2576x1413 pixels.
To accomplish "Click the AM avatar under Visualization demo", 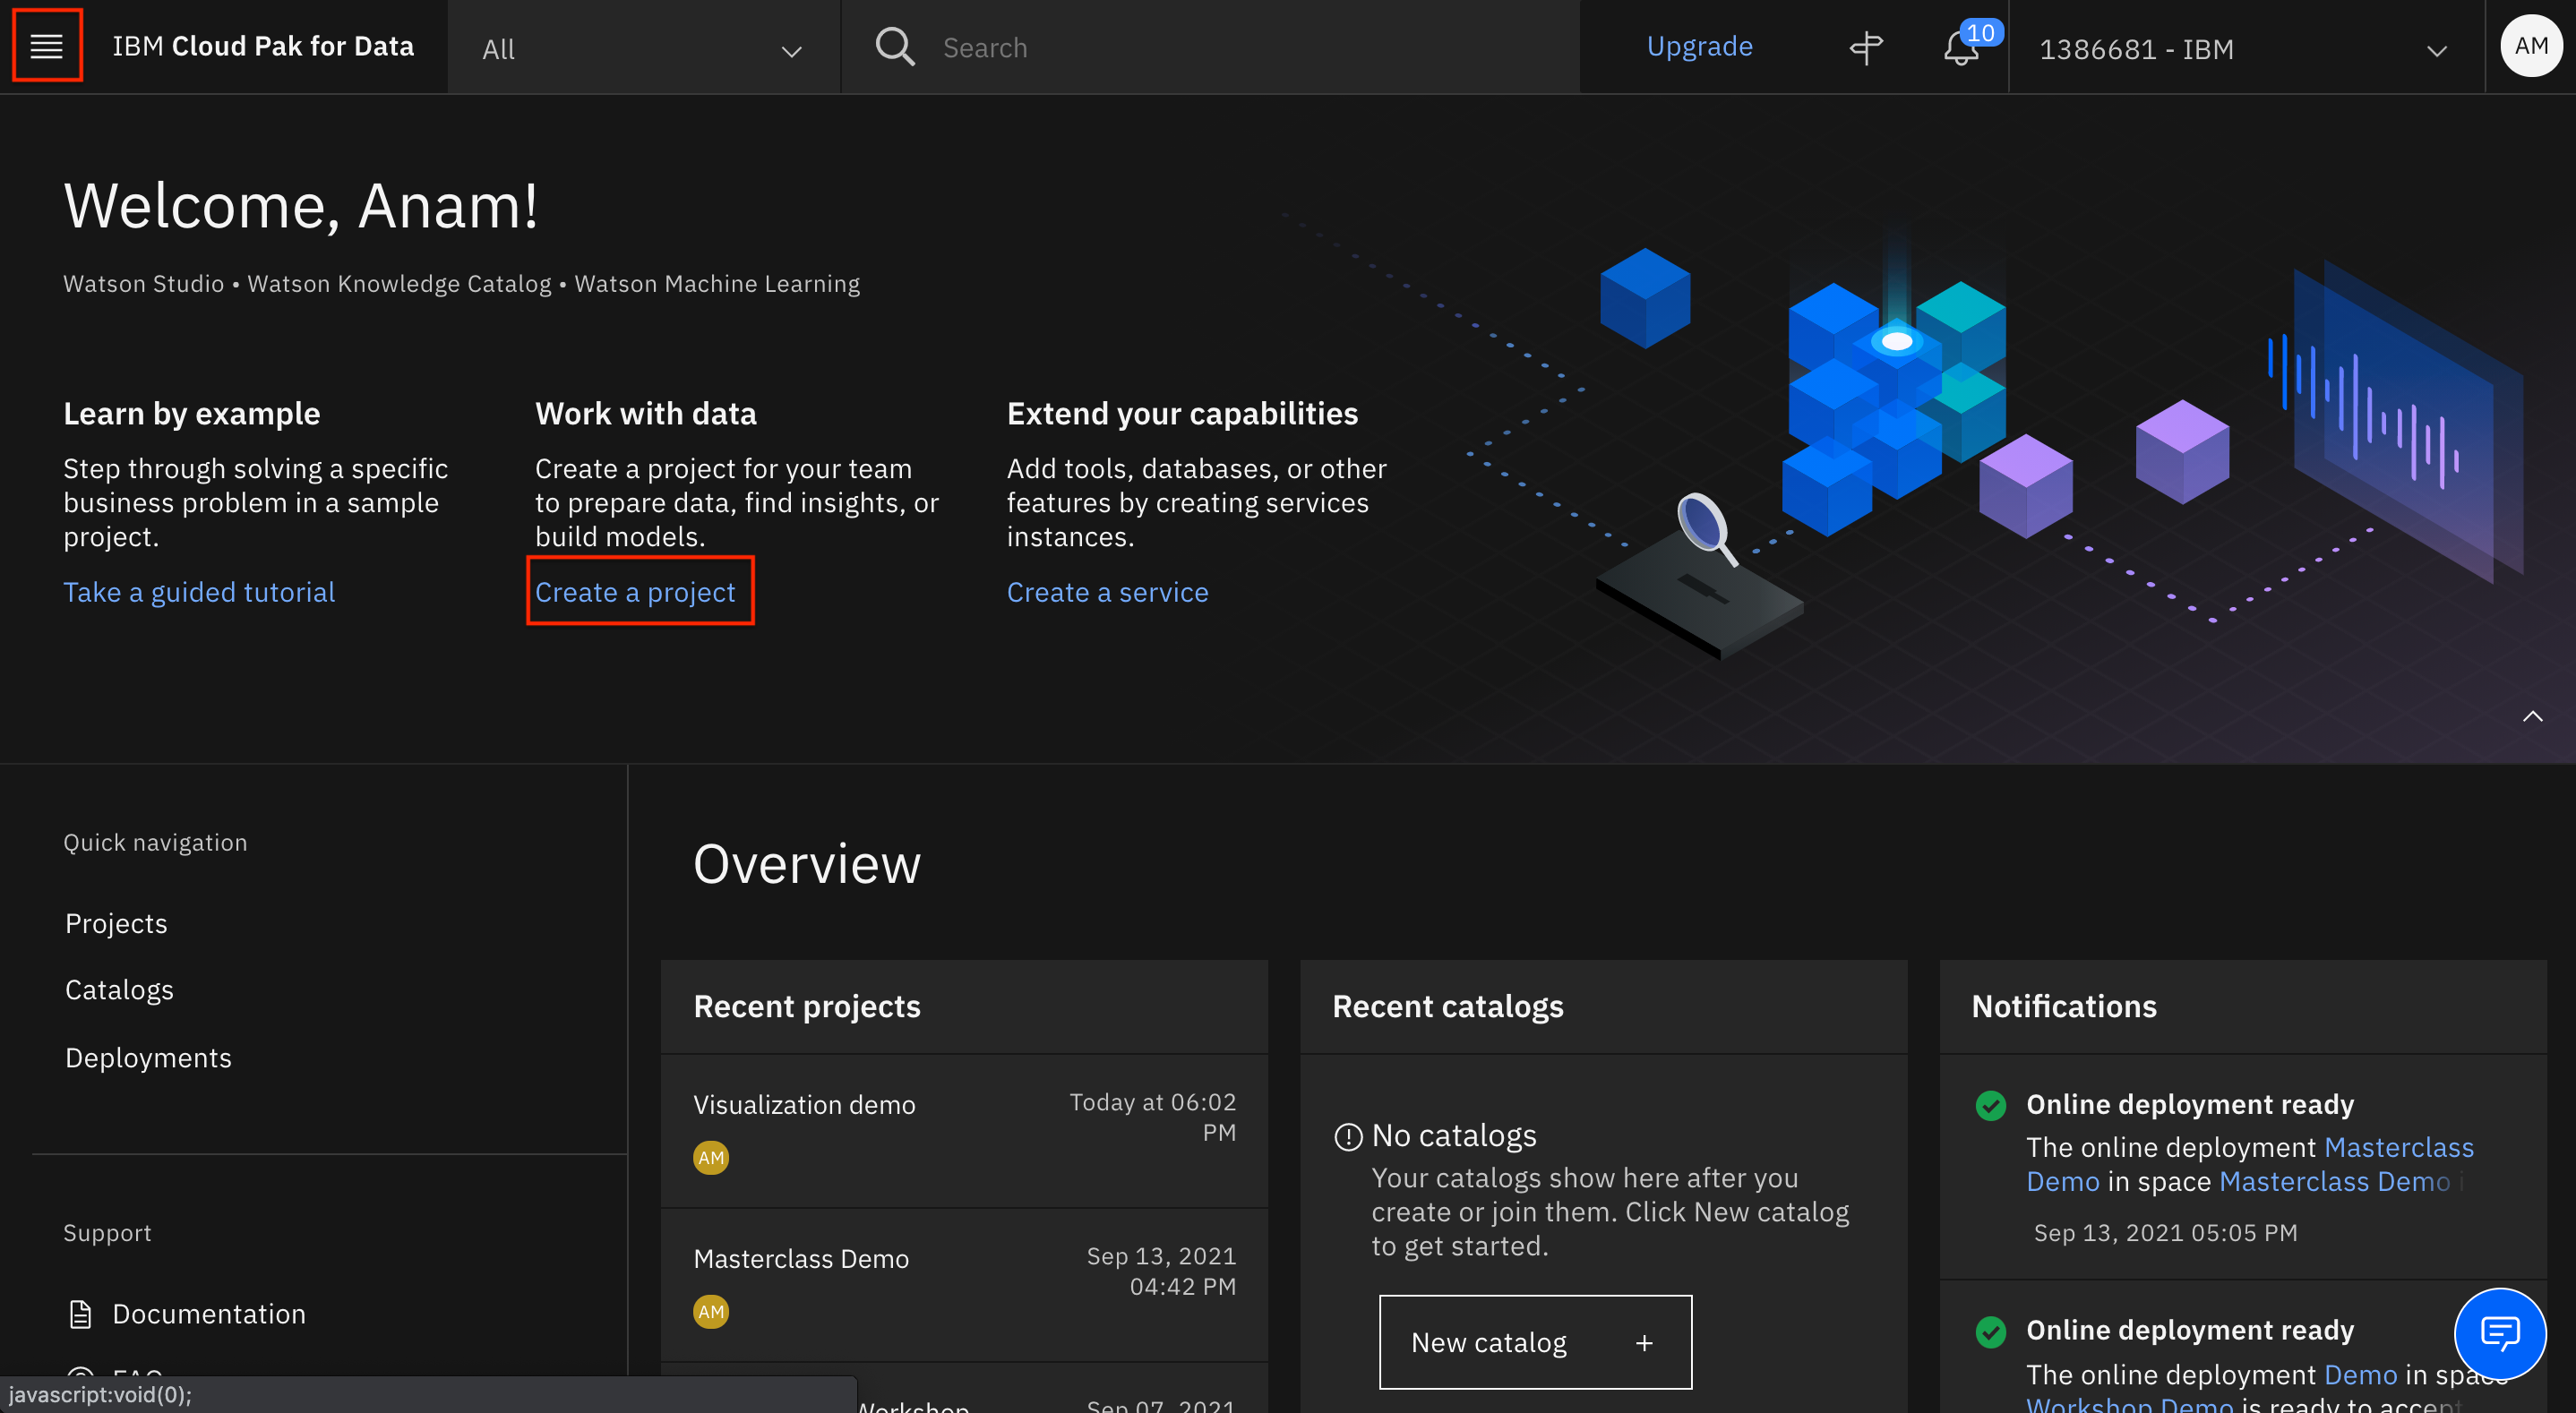I will click(711, 1157).
